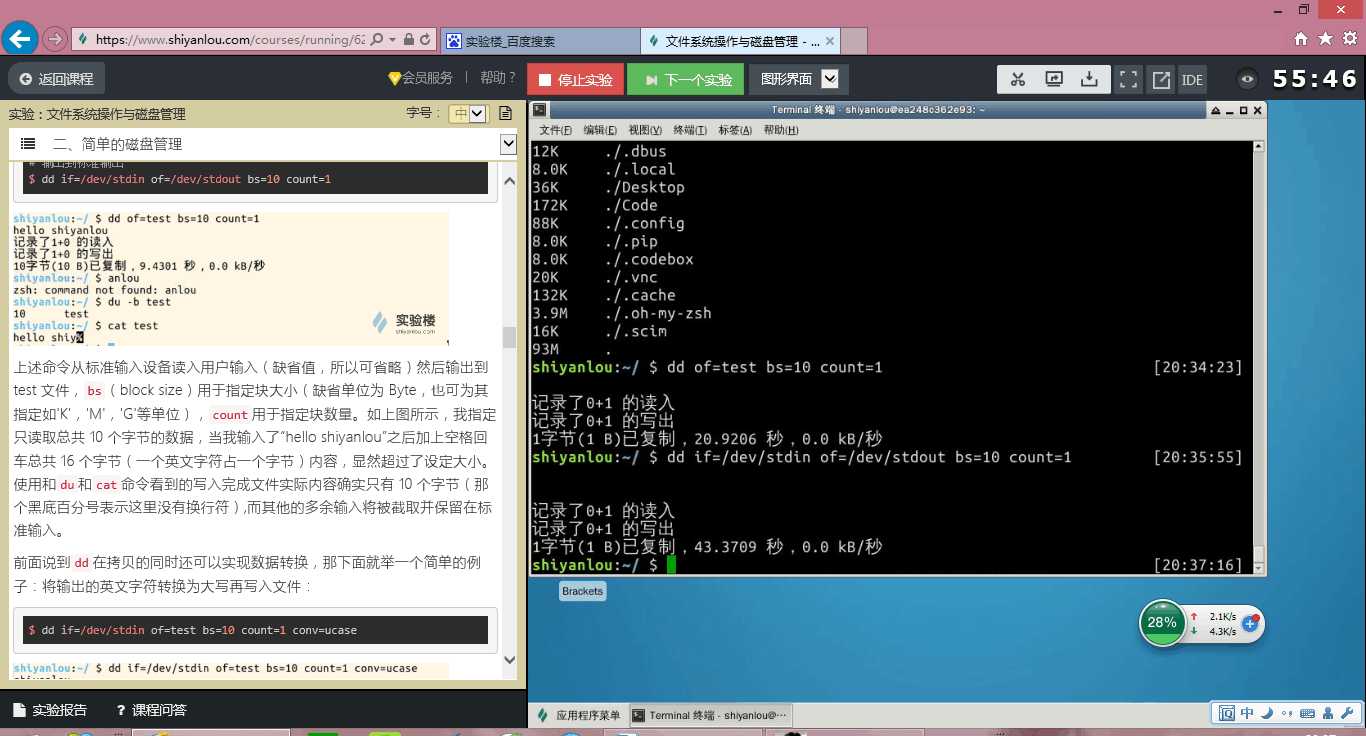The height and width of the screenshot is (736, 1366).
Task: Open the 编辑(E) menu in Terminal
Action: (x=600, y=130)
